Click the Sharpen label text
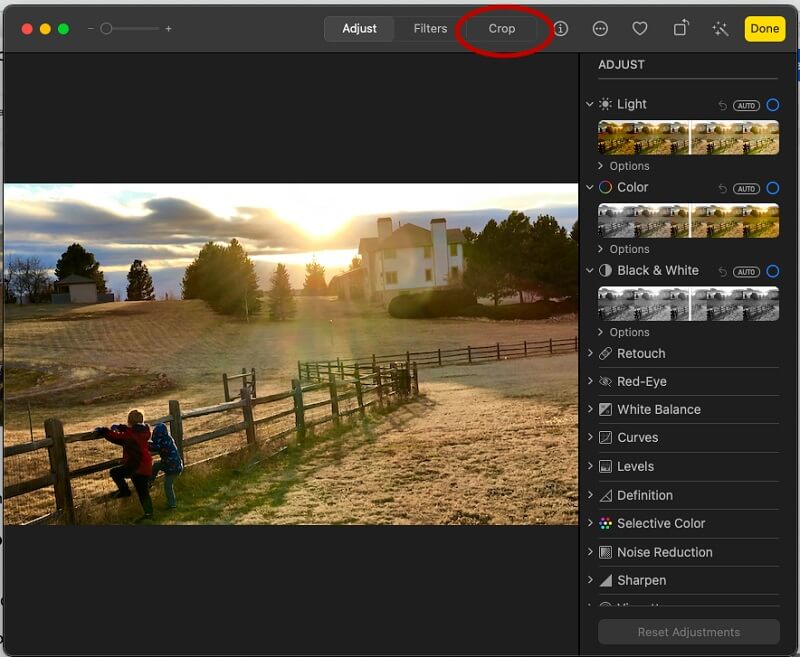 coord(641,580)
